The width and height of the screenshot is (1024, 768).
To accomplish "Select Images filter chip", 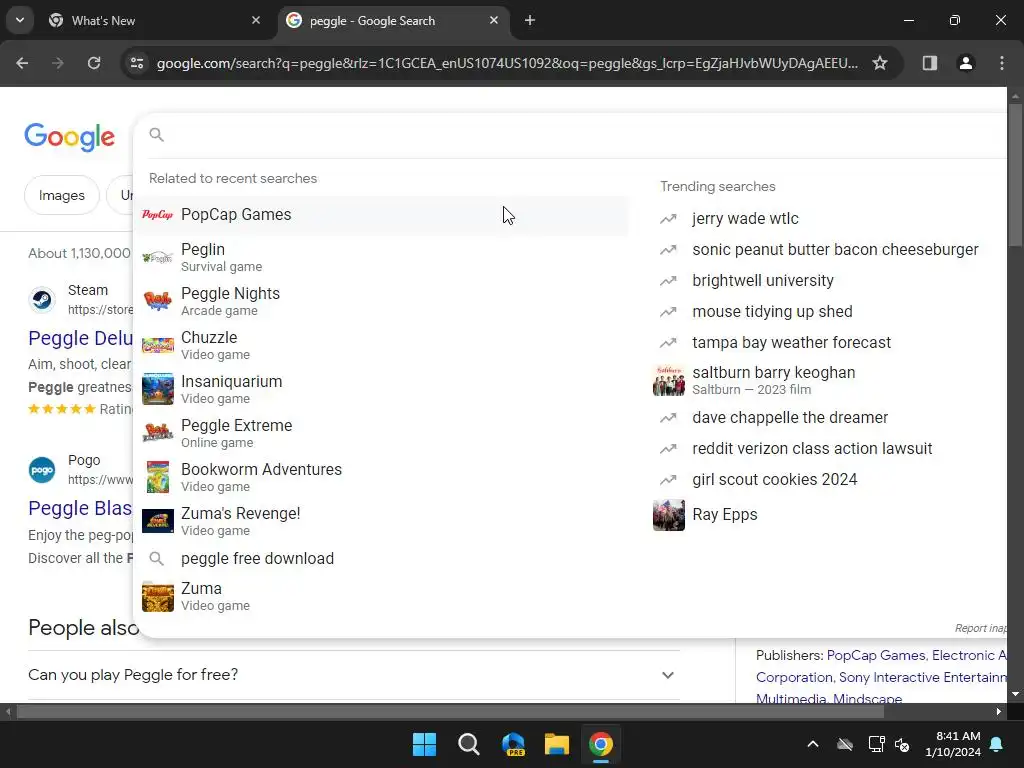I will tap(61, 195).
